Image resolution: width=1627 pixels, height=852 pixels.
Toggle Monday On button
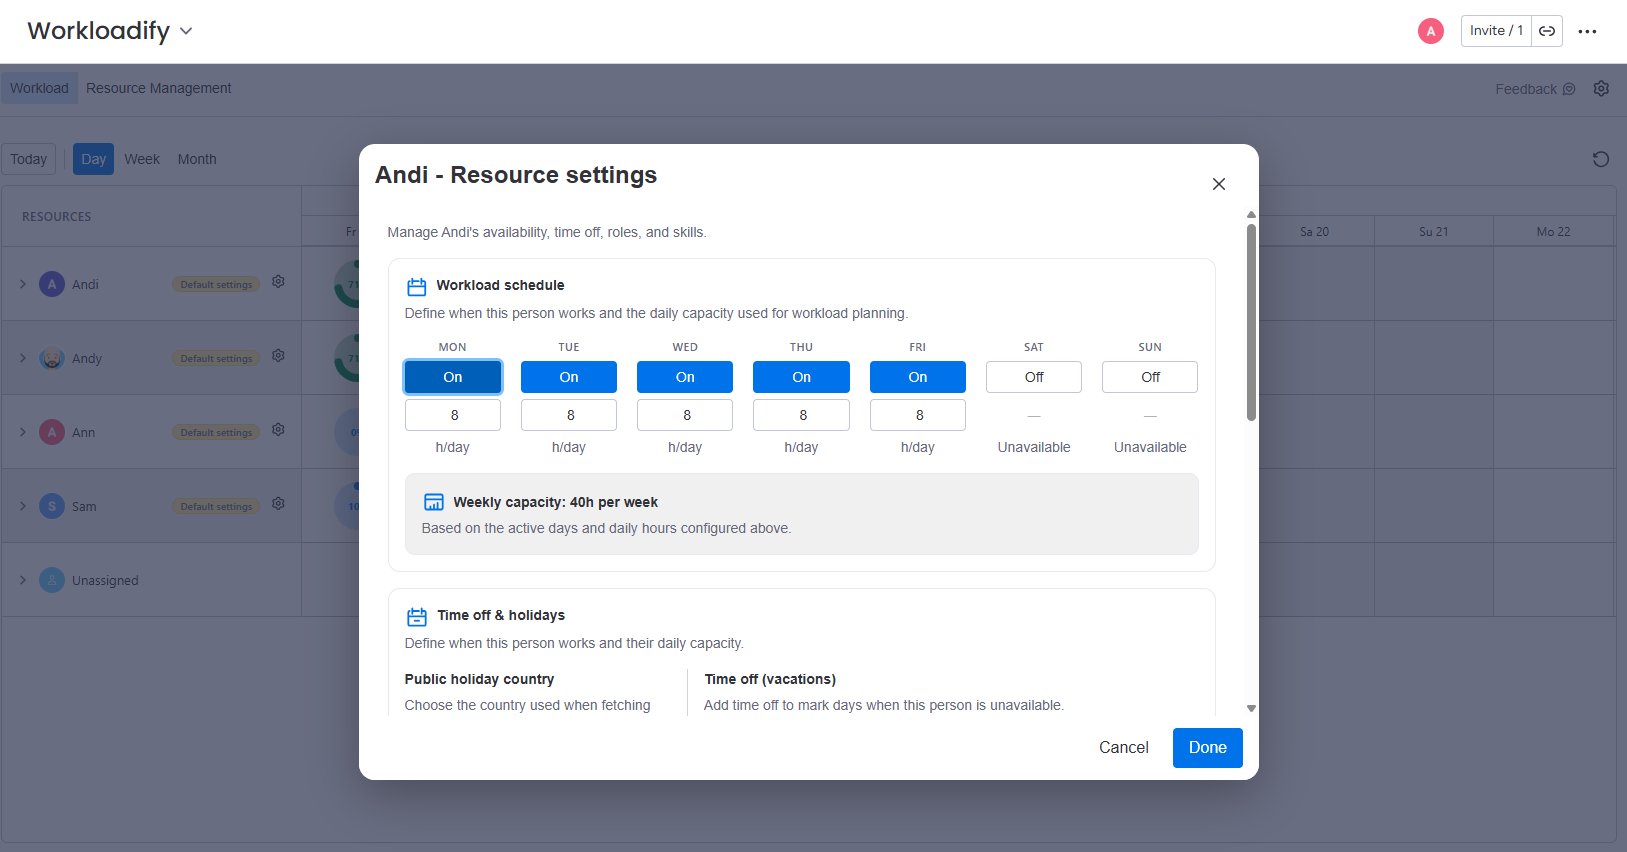tap(453, 377)
